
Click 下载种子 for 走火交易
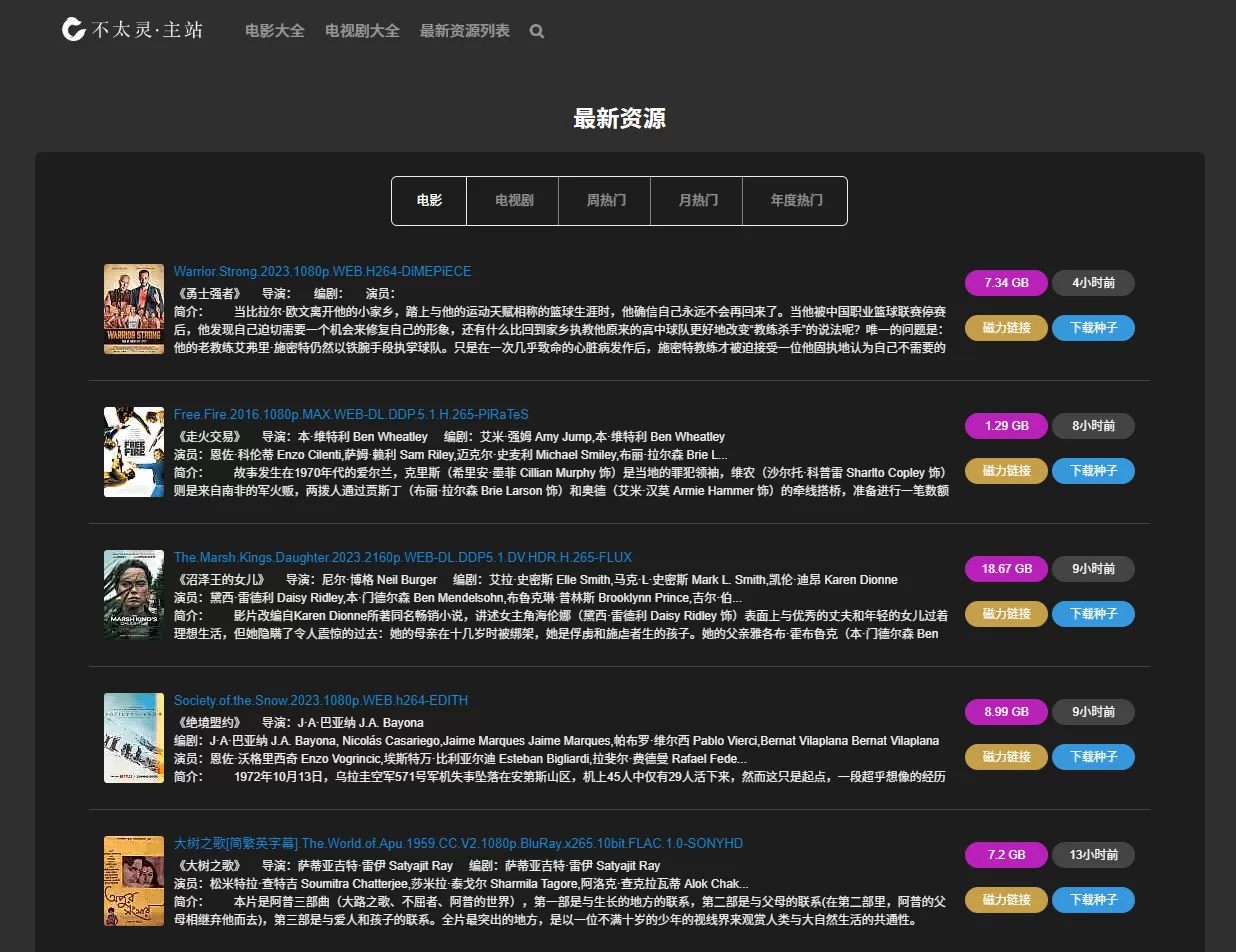click(1093, 470)
